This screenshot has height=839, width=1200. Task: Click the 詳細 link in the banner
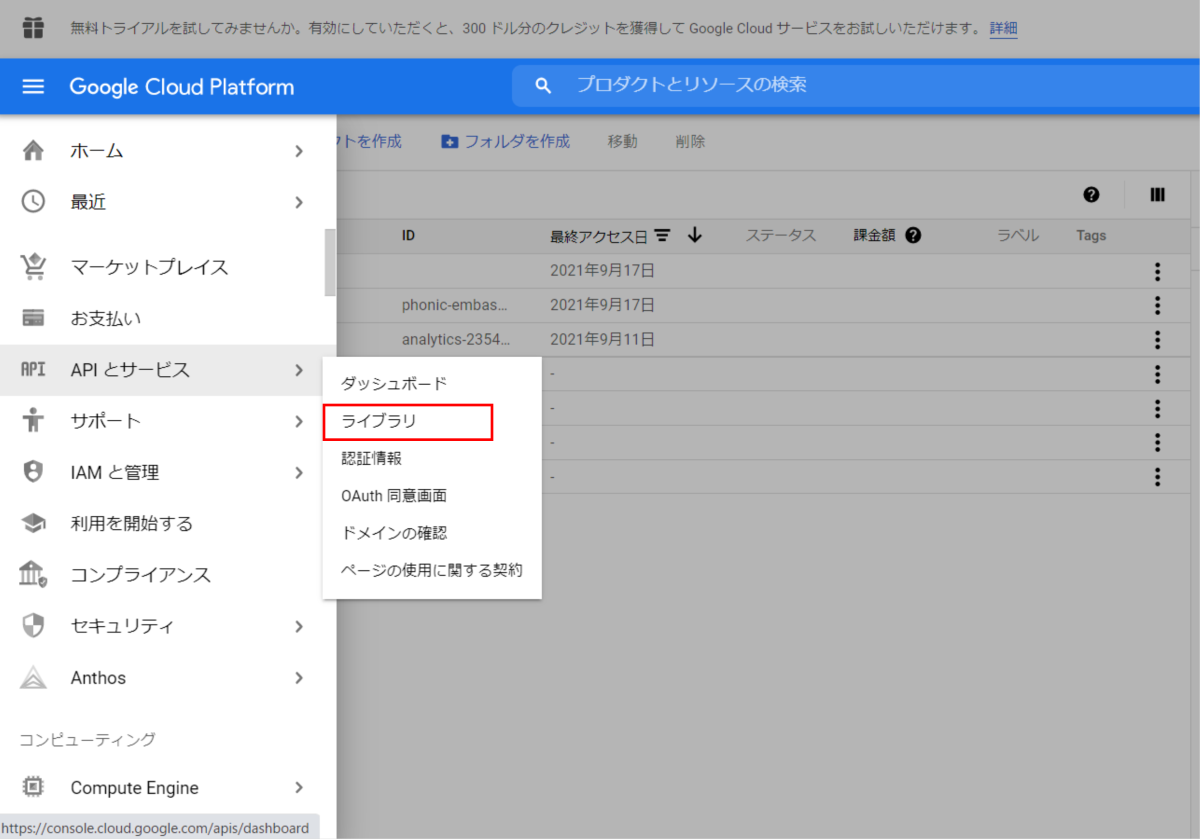tap(1003, 28)
